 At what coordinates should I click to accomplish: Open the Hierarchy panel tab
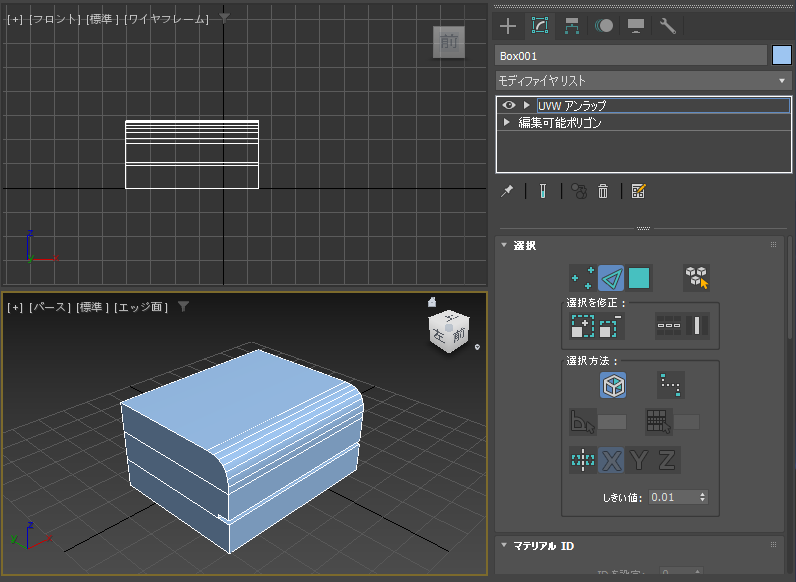572,26
